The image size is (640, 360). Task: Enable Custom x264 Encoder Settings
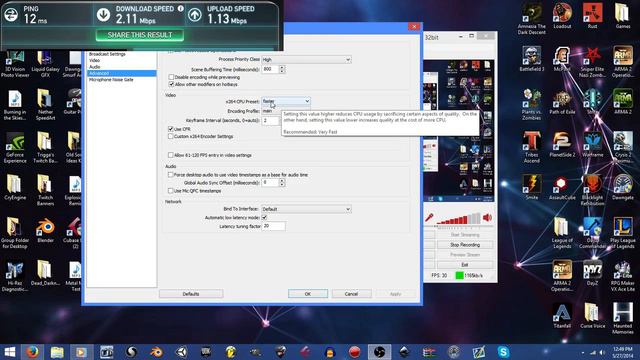point(171,136)
